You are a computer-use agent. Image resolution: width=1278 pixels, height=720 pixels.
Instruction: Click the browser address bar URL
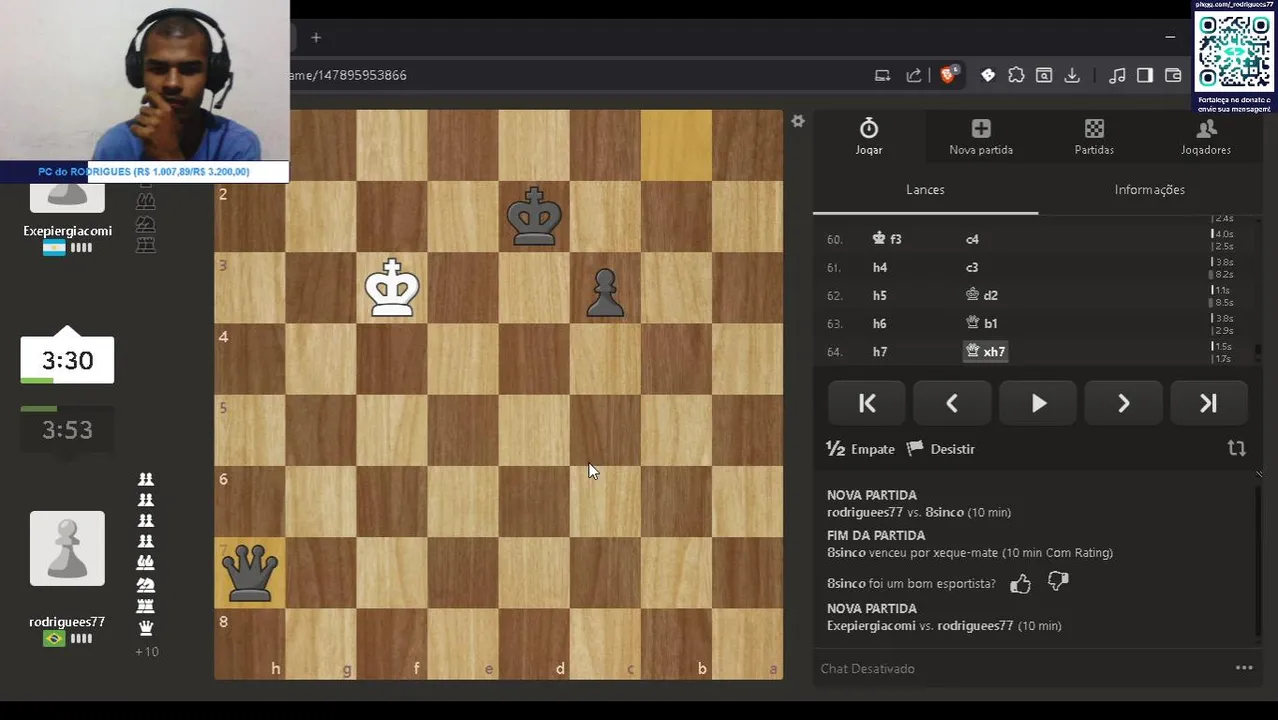347,75
